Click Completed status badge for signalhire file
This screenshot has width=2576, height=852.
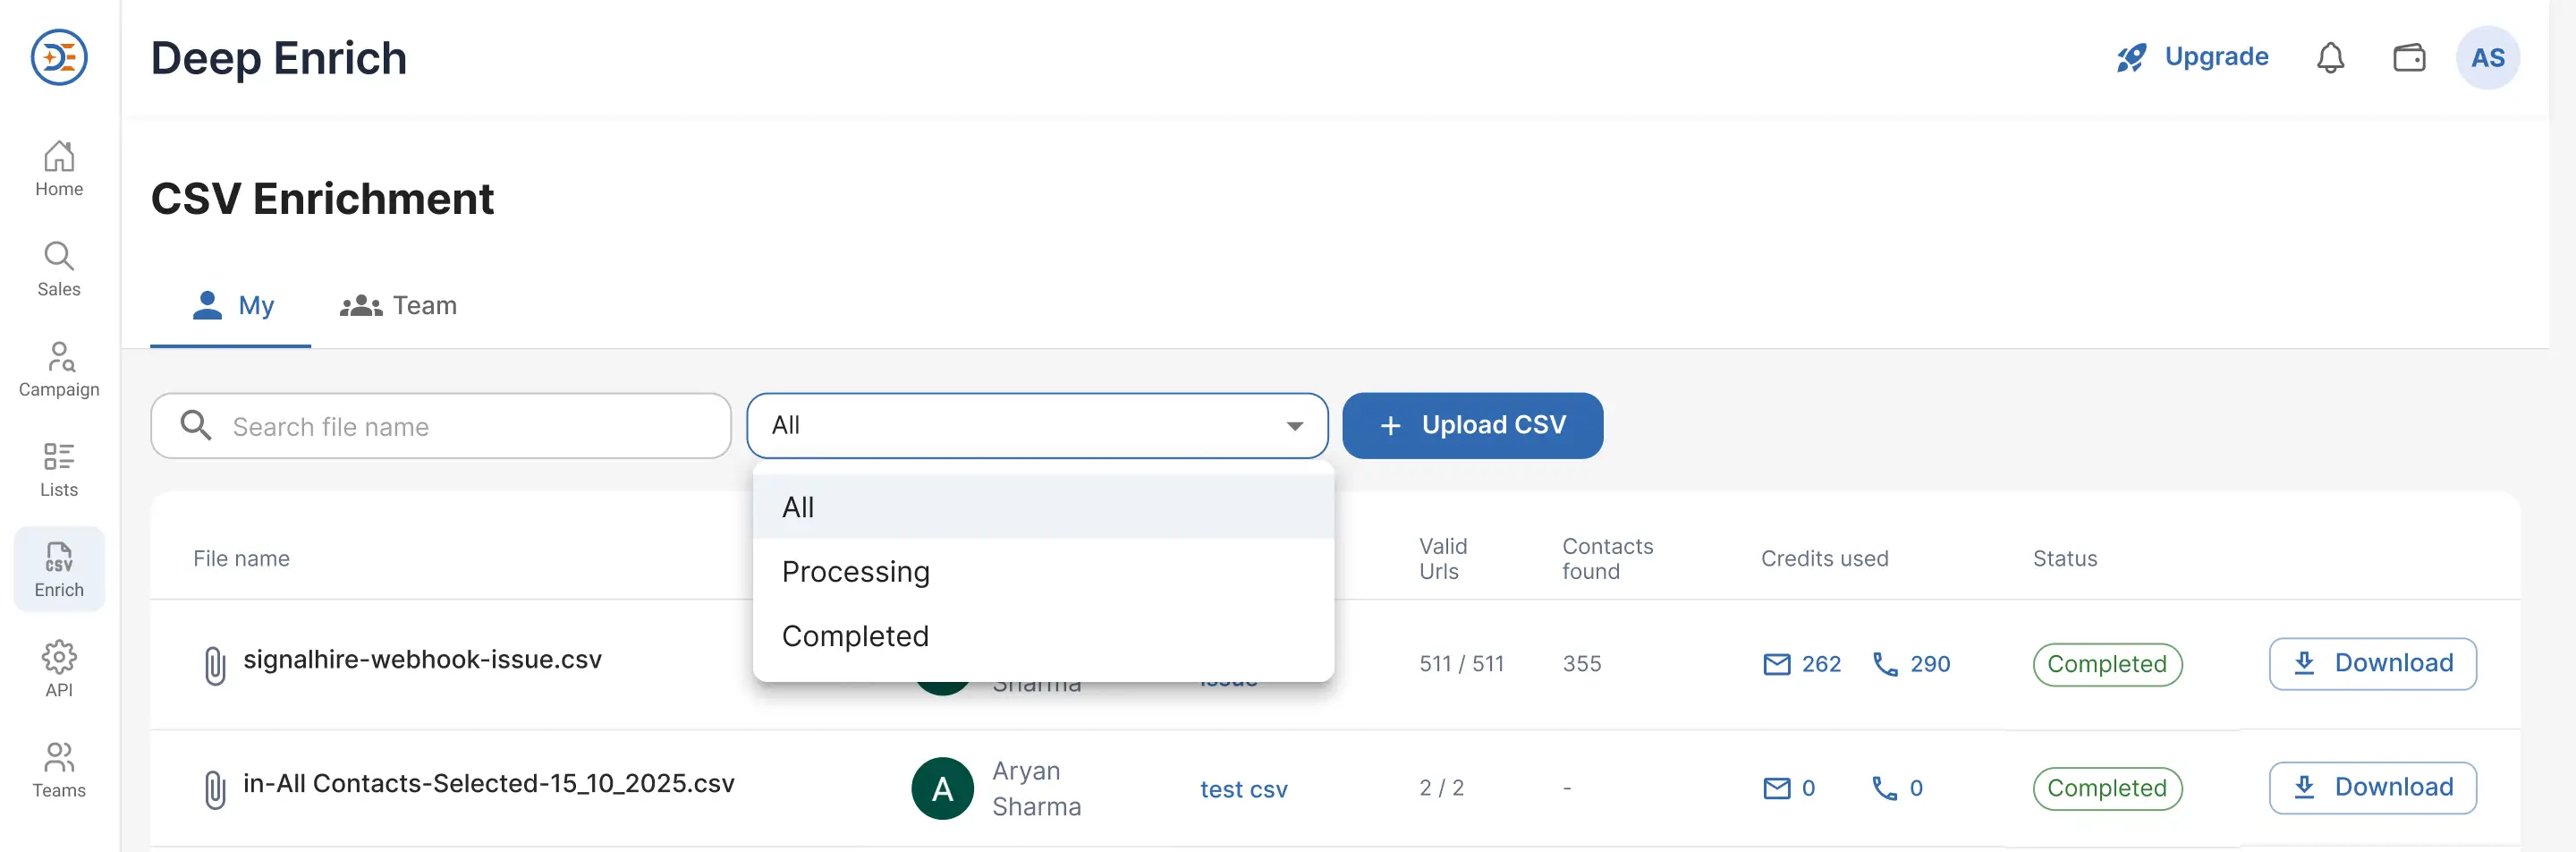coord(2107,664)
